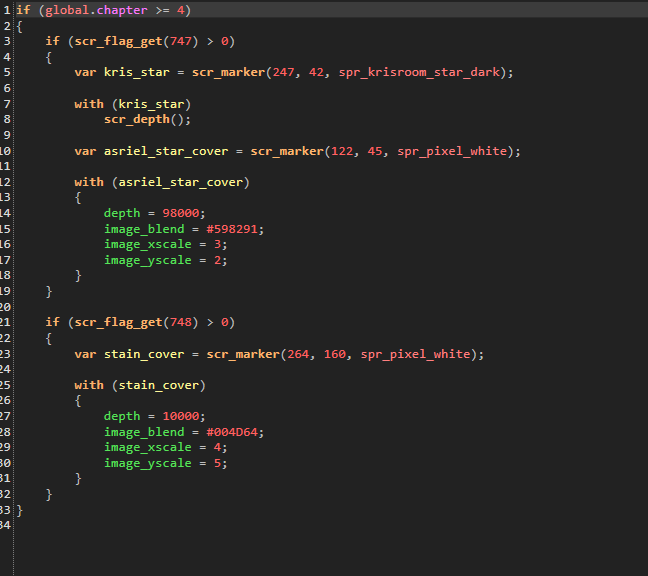Click the depth value 10000
Screen dimensions: 648x576
click(x=181, y=416)
